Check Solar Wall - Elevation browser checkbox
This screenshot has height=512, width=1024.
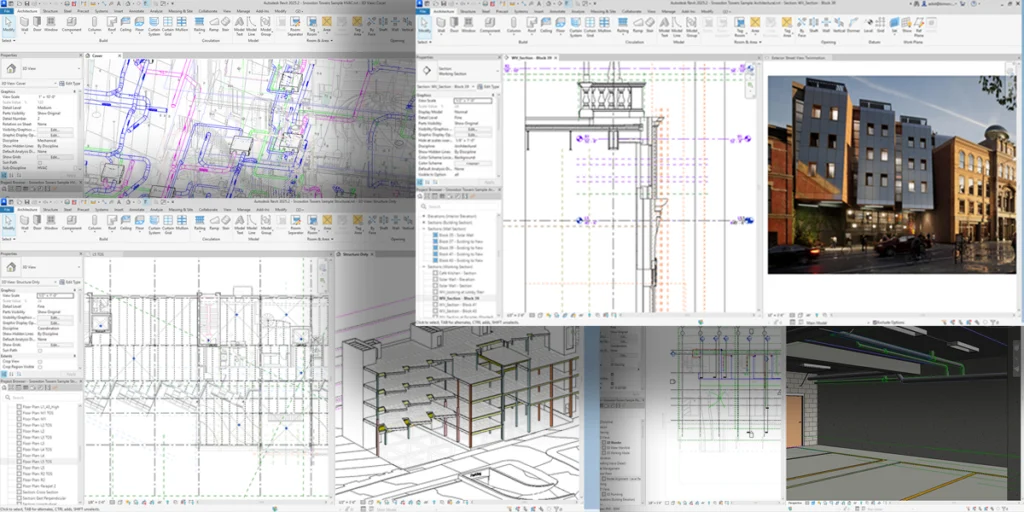(x=435, y=280)
